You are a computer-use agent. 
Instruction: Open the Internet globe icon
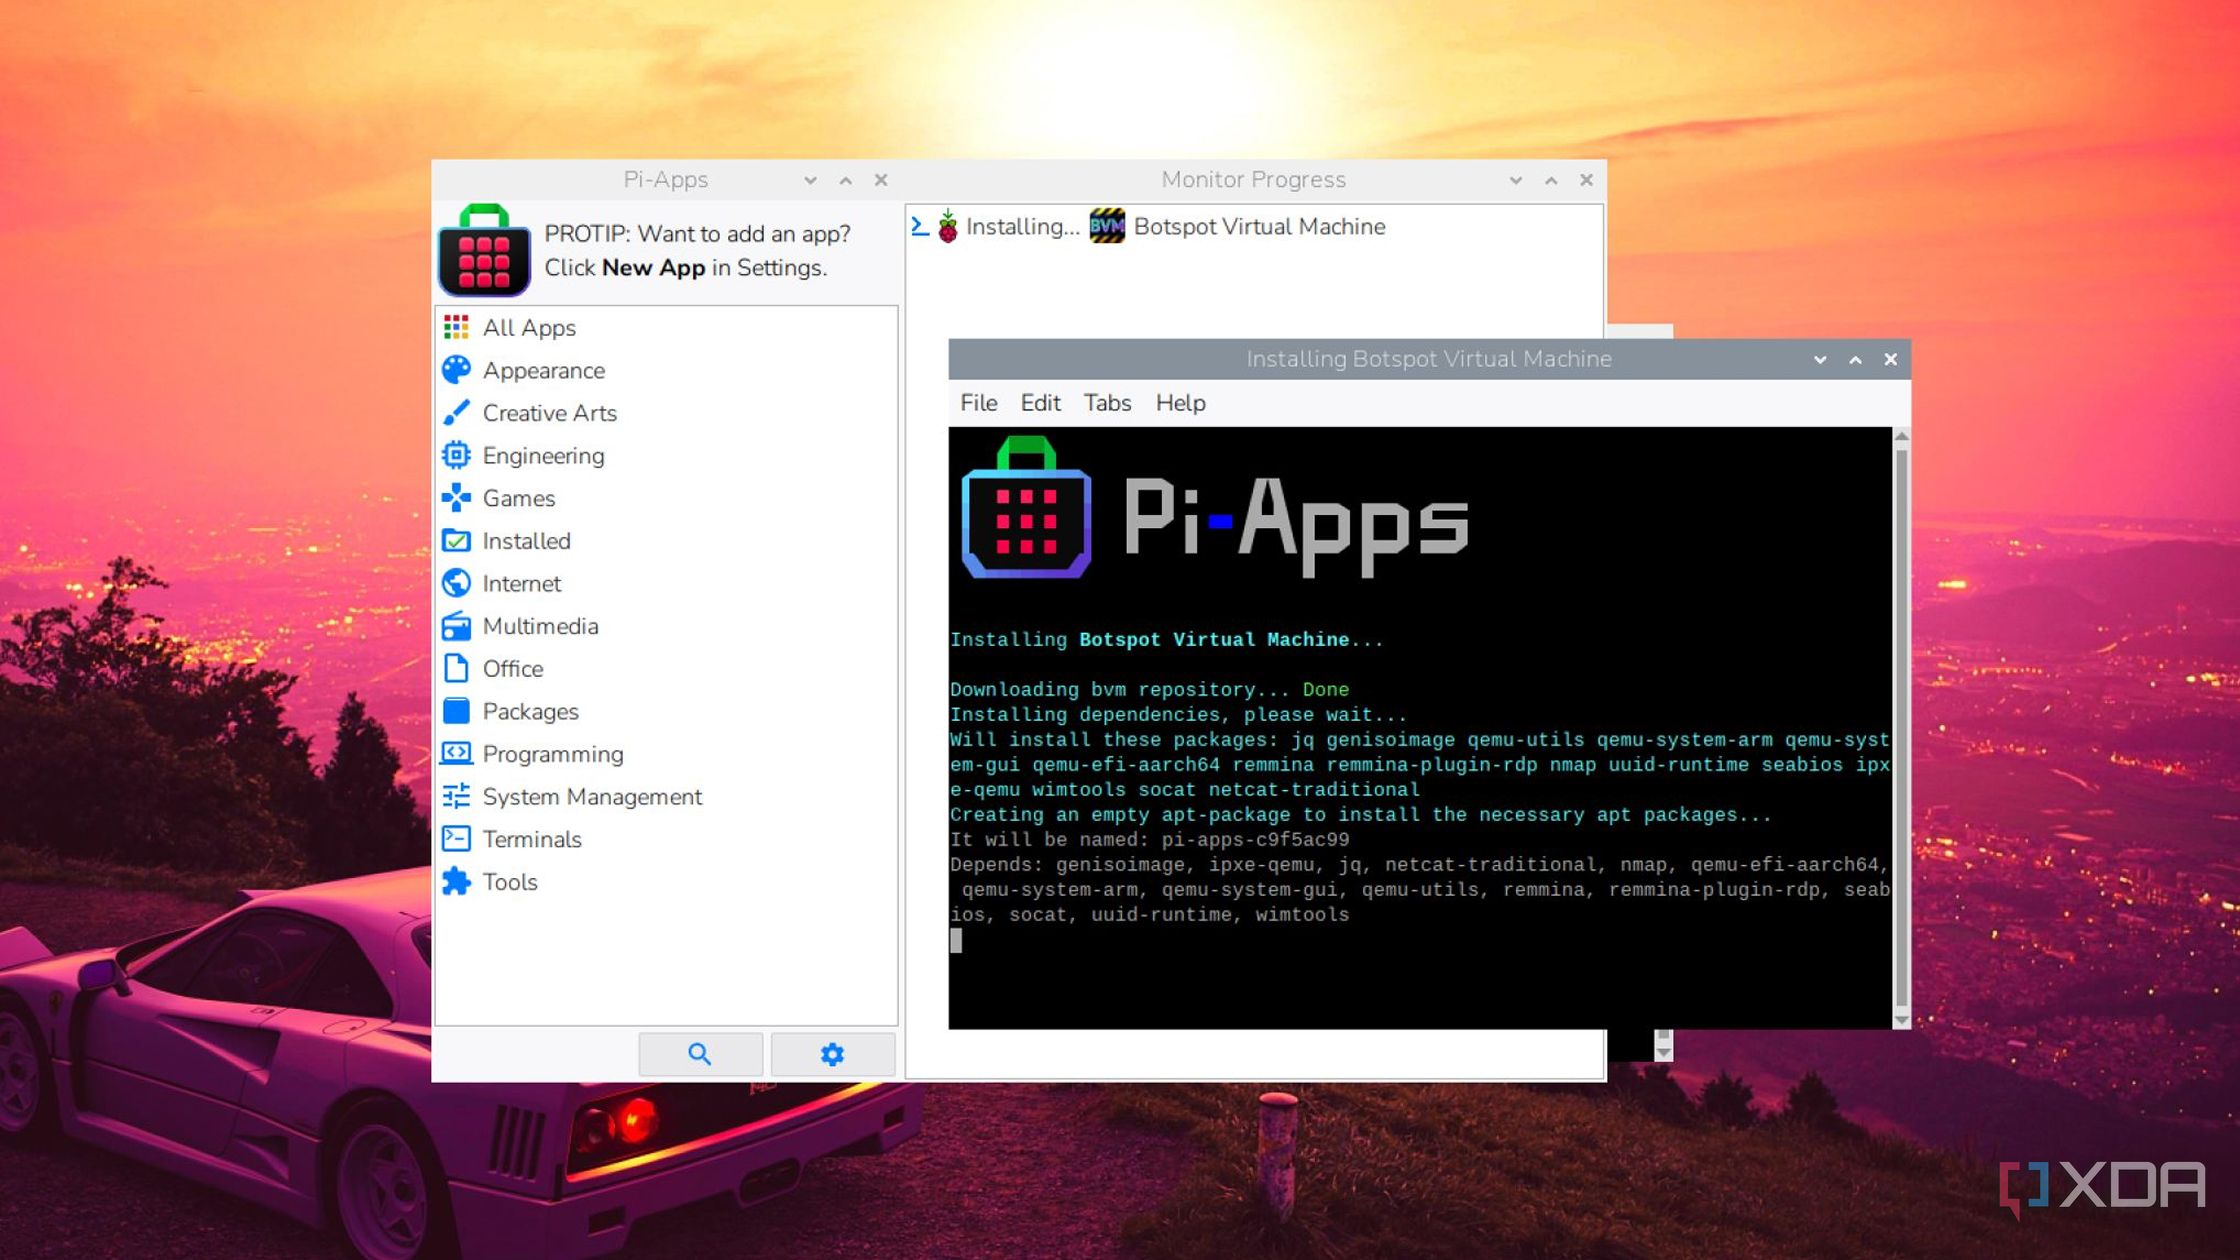[456, 583]
